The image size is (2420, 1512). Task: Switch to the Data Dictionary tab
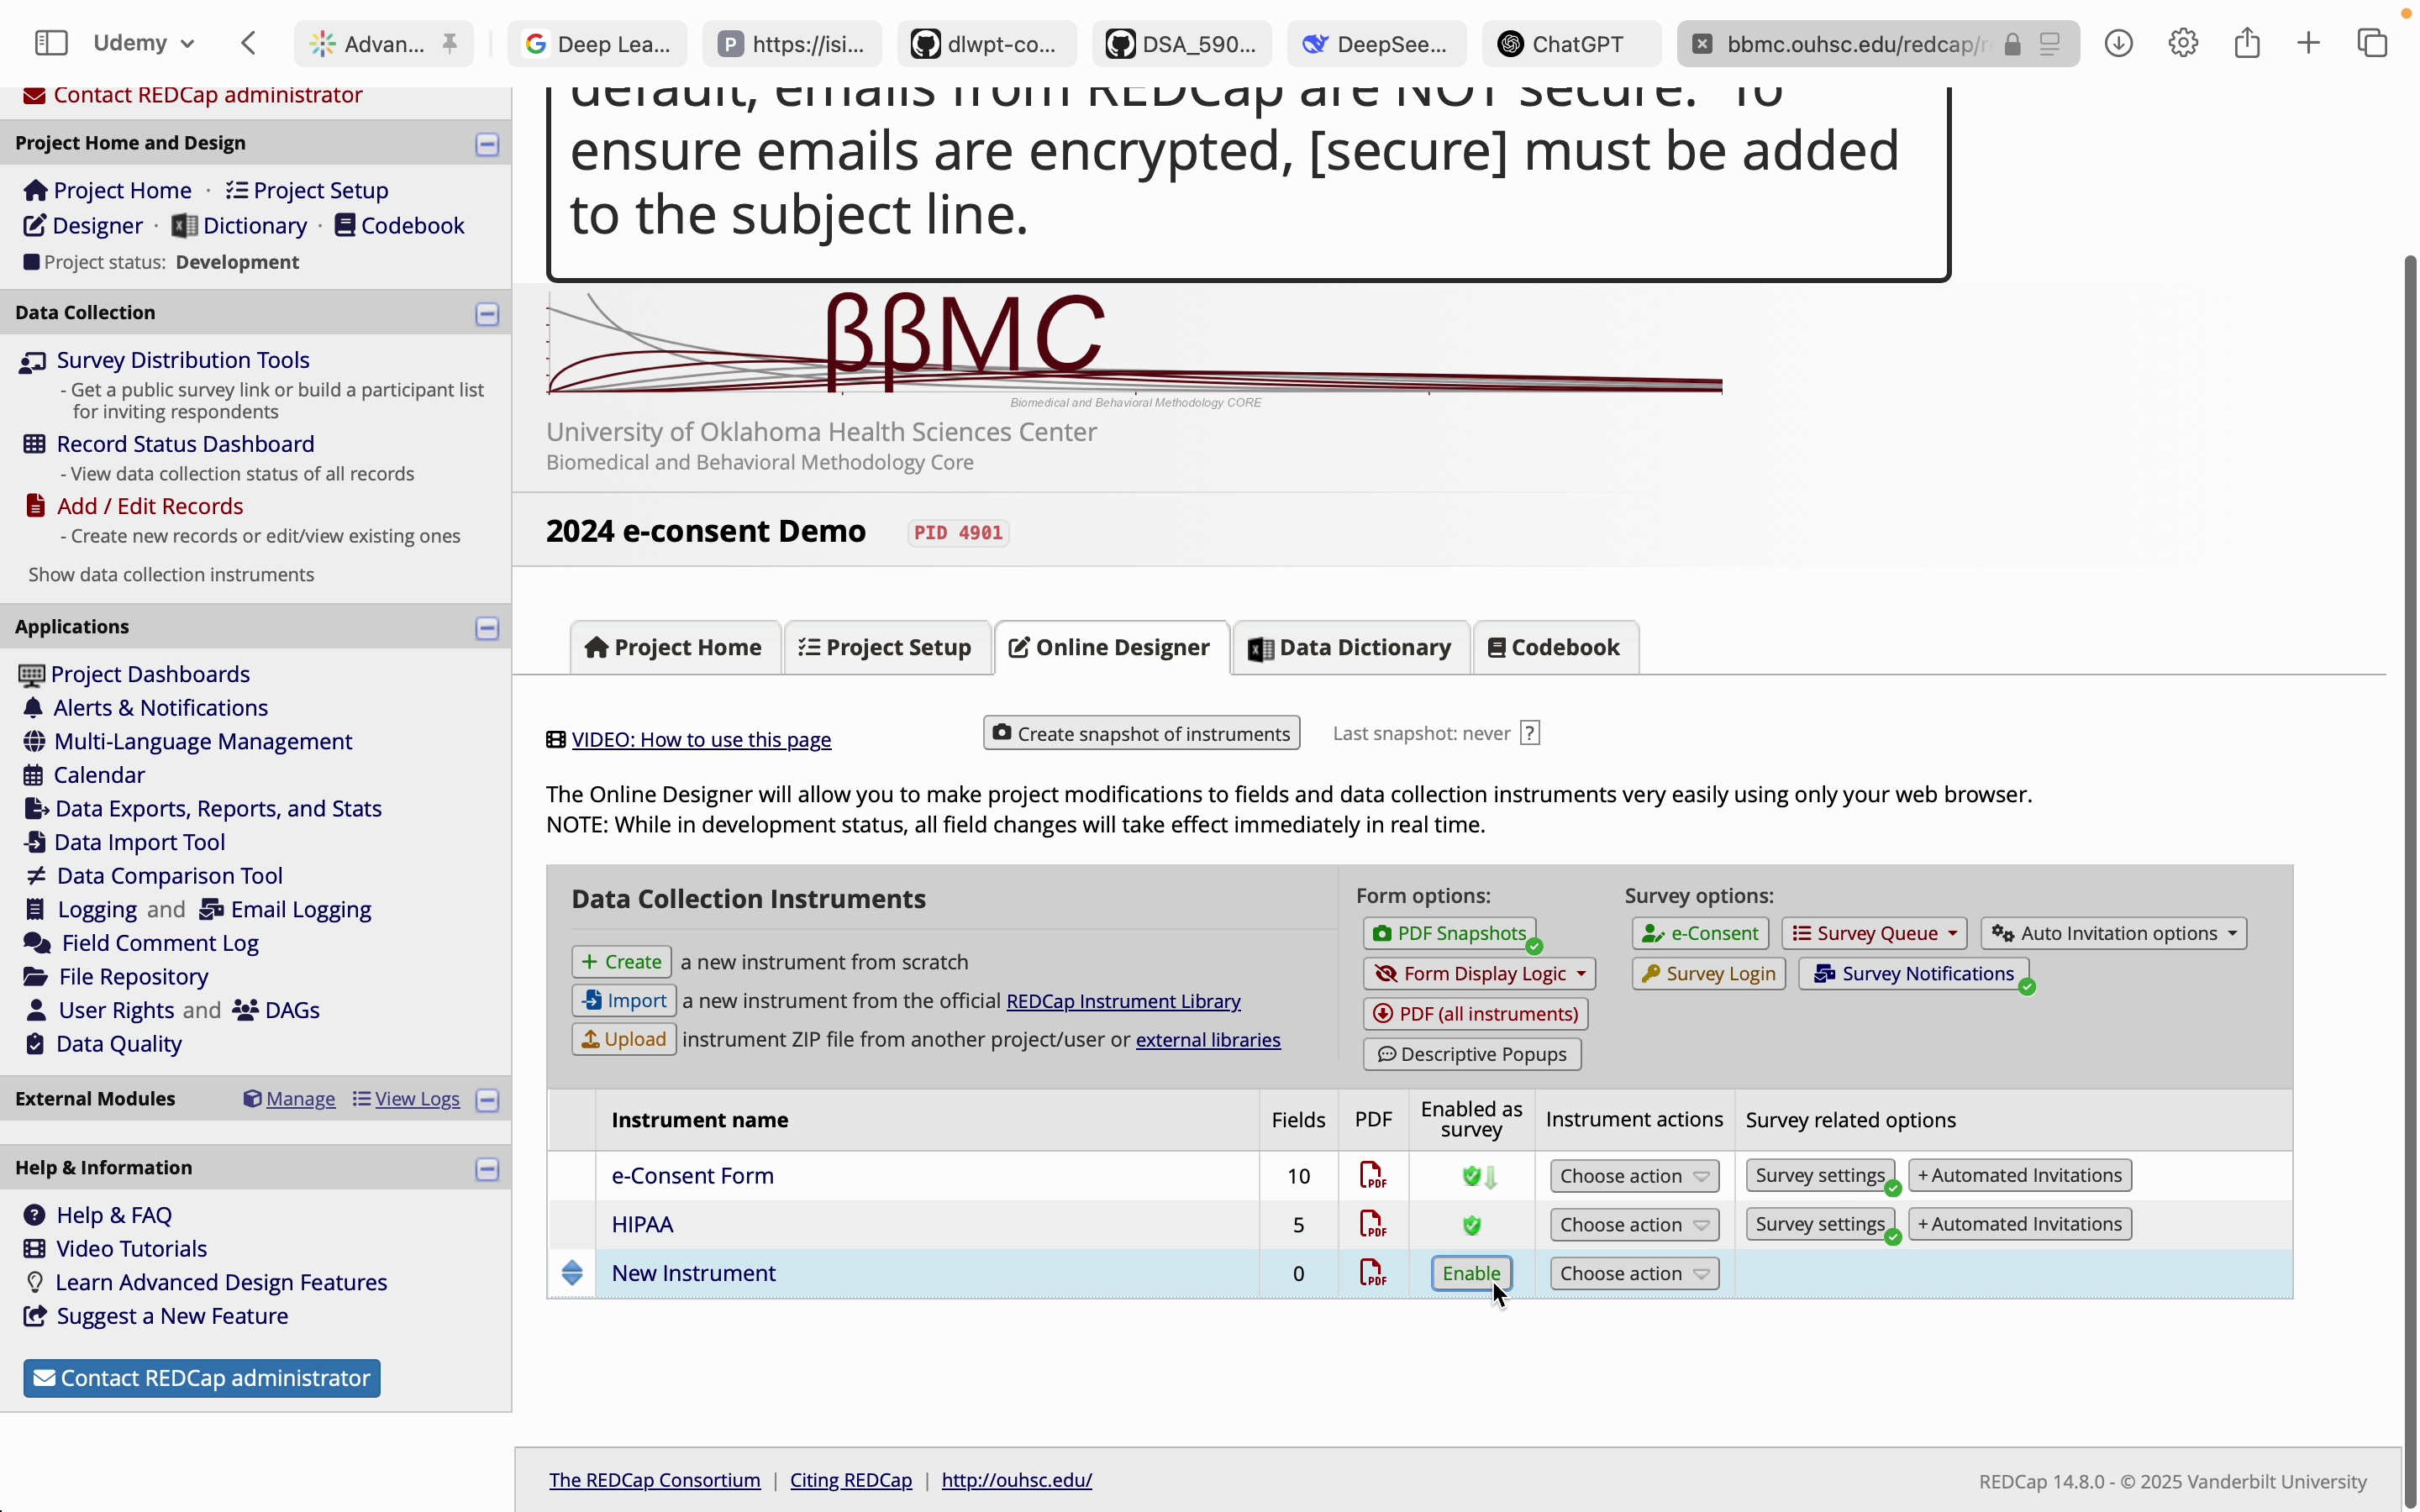[1351, 648]
